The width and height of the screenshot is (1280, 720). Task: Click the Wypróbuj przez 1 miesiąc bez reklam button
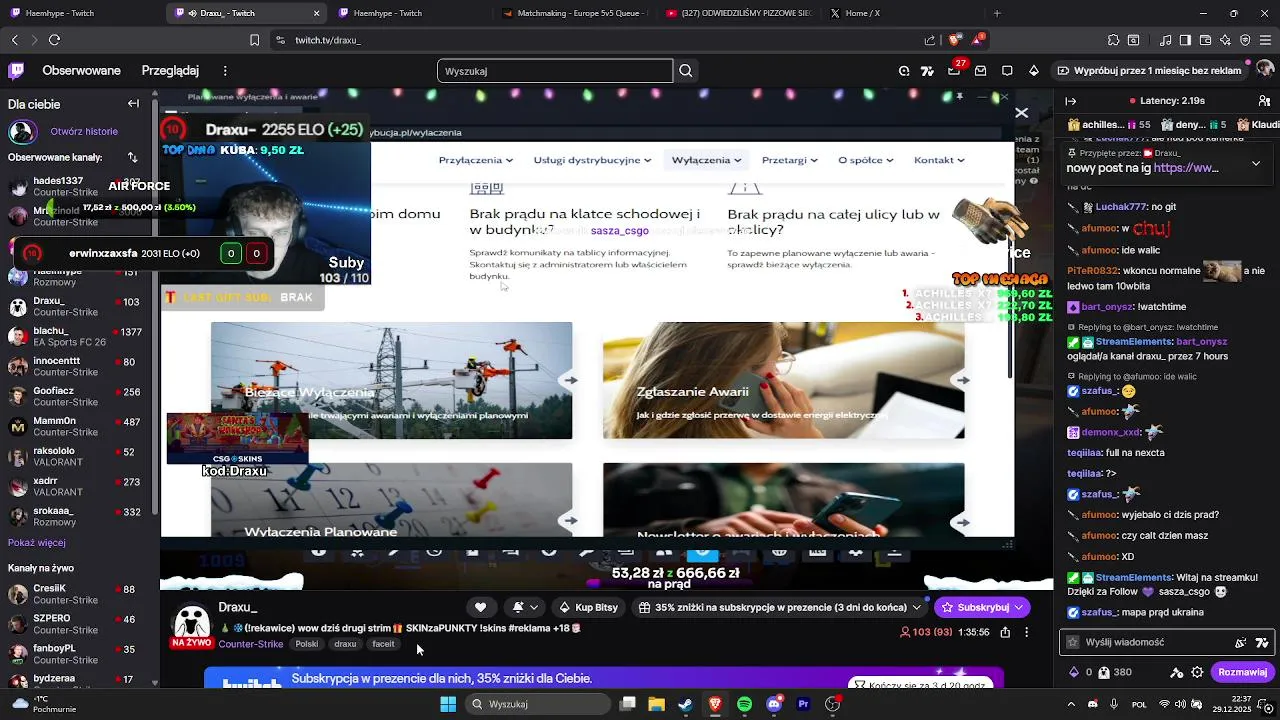(1150, 71)
